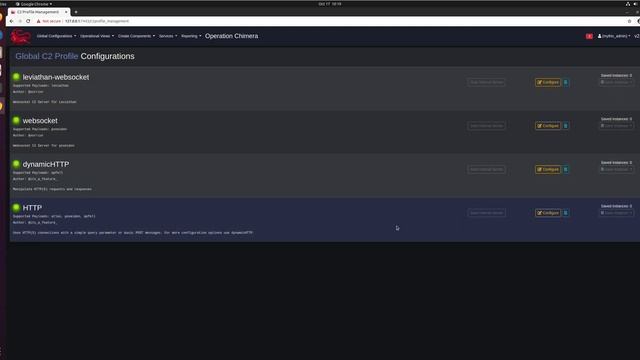Screen dimensions: 640x360
Task: Open the Google Chrome app menu
Action: [x=33, y=4]
